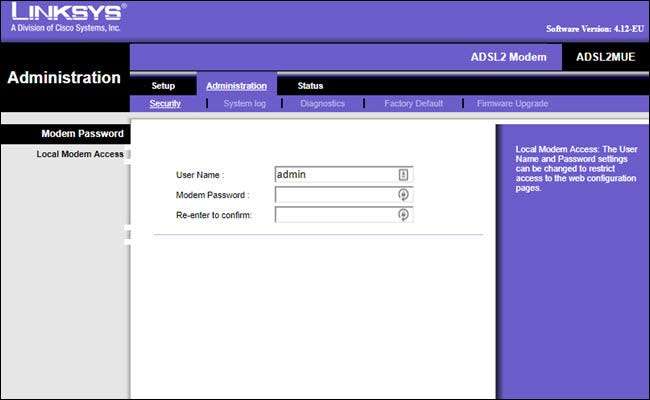650x400 pixels.
Task: Click the Local Modem Access help text
Action: [576, 169]
